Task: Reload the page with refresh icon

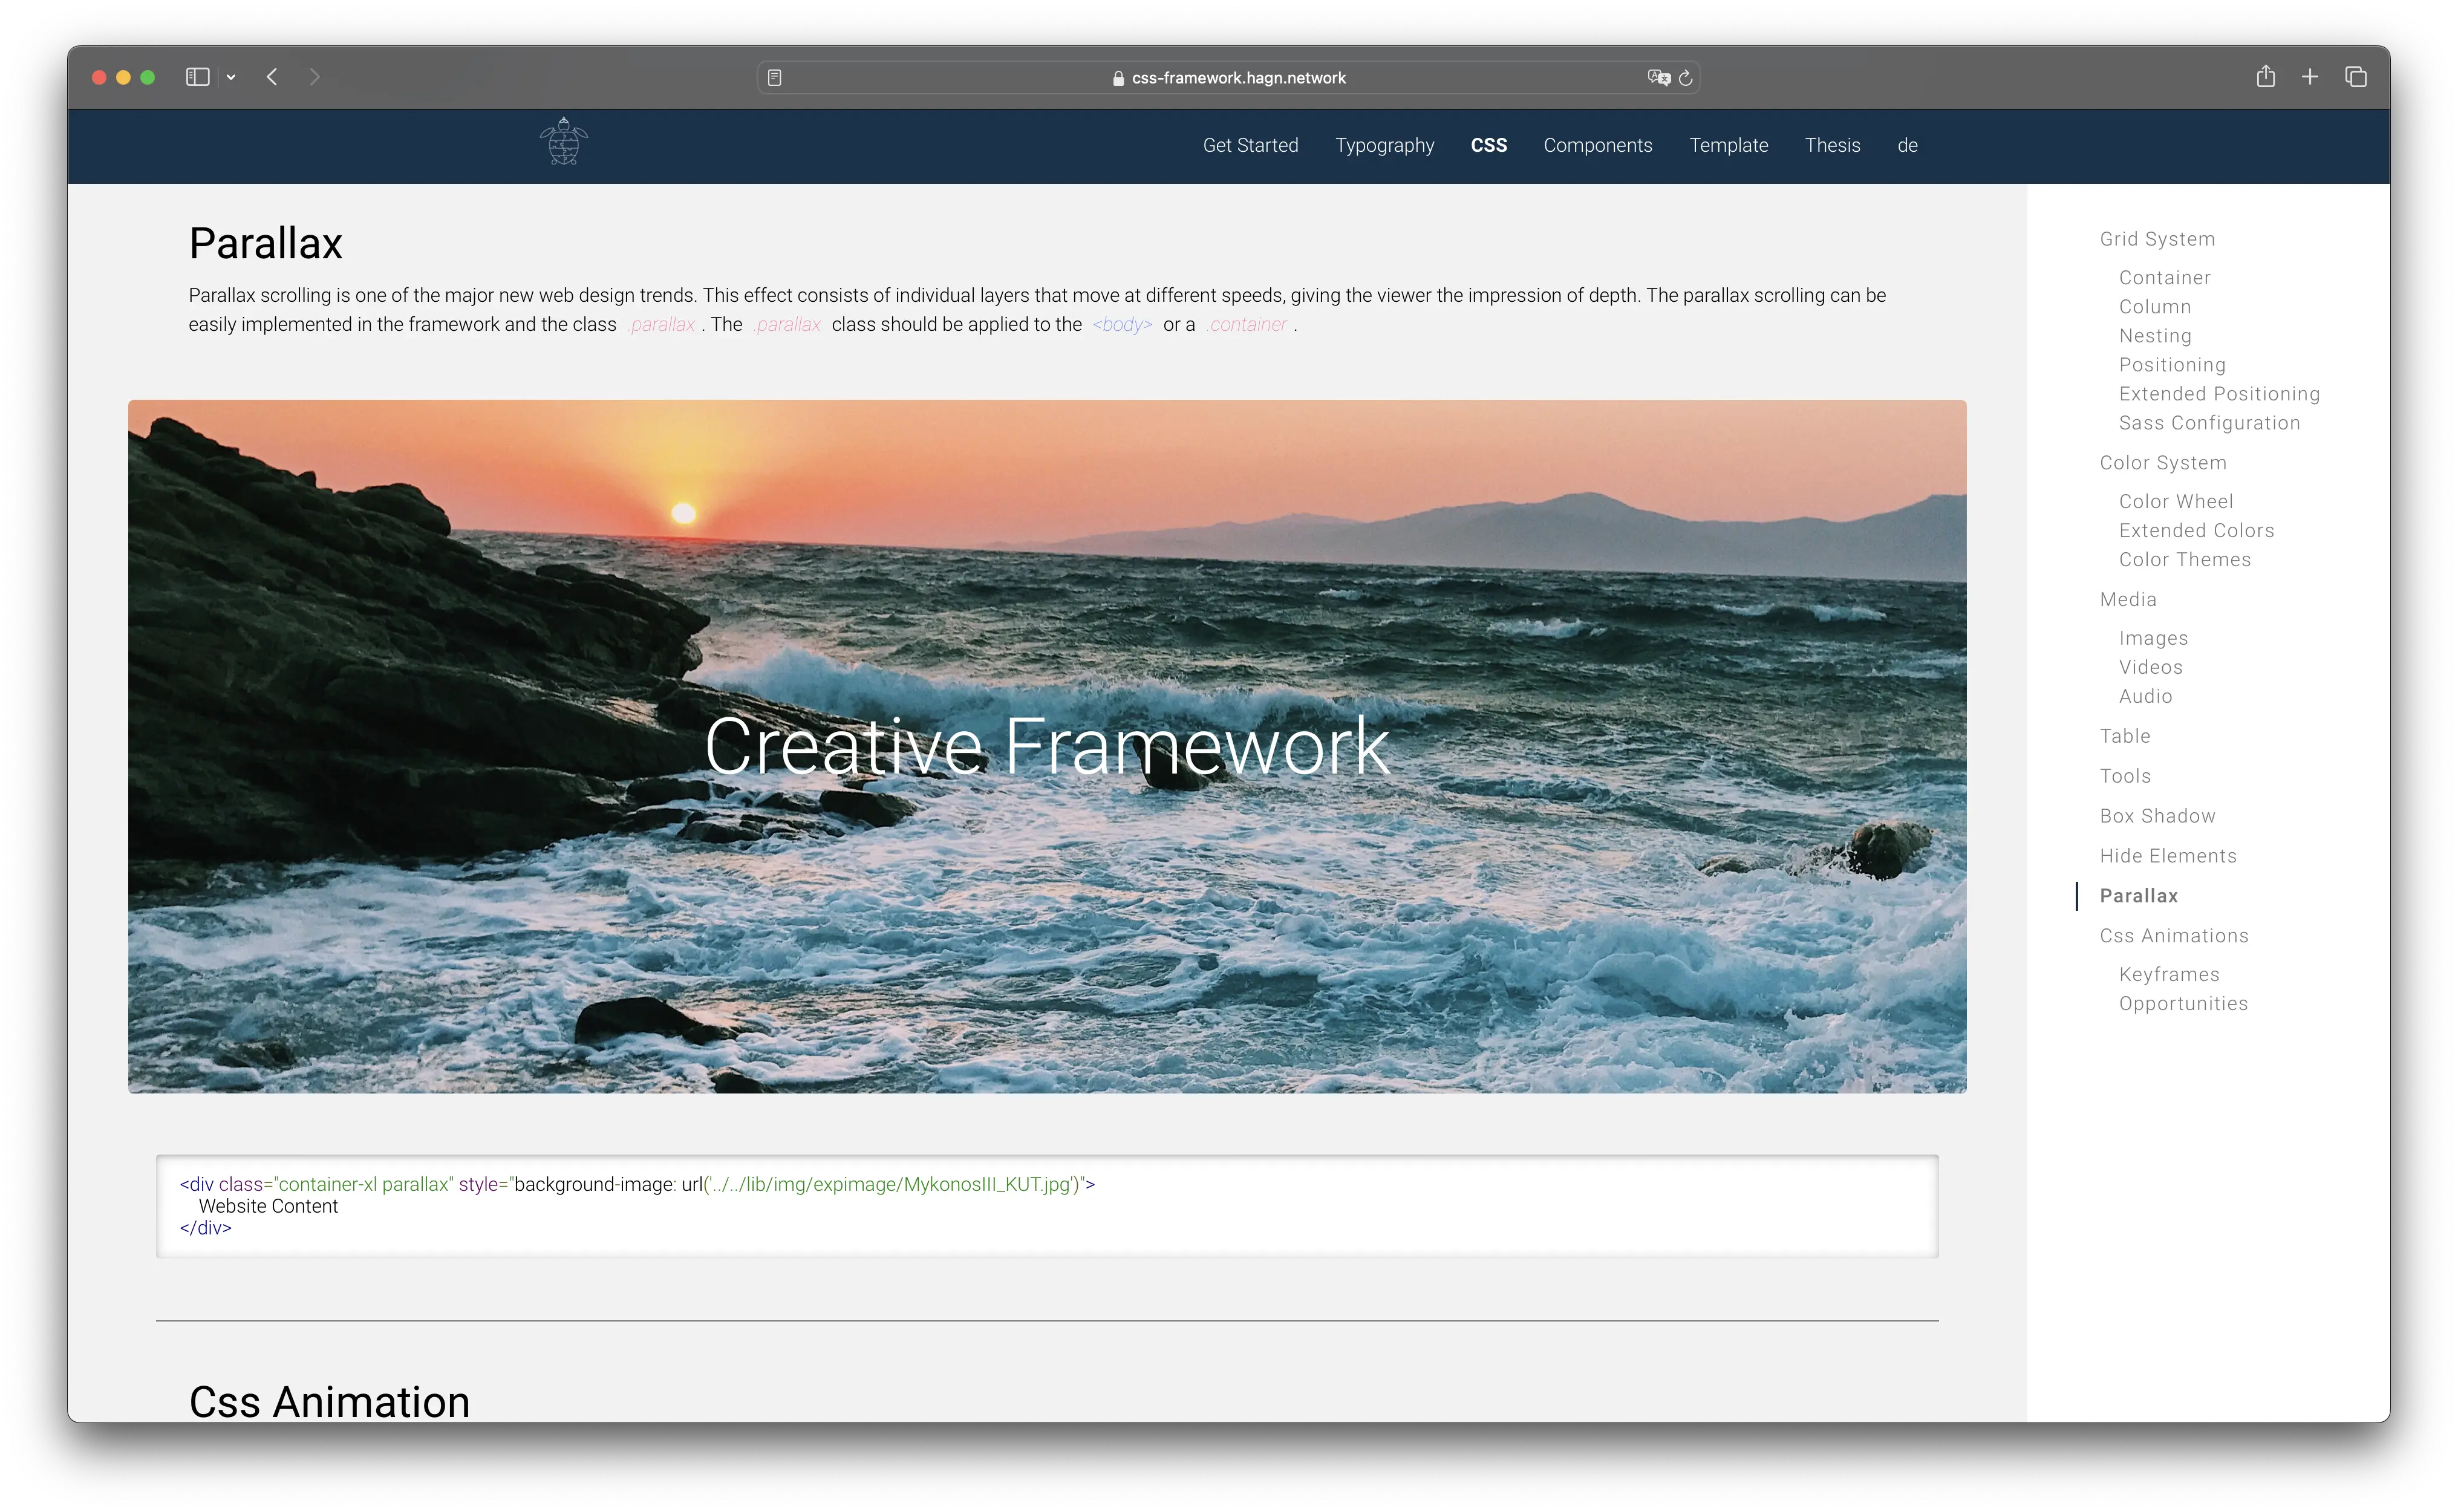Action: click(x=1686, y=78)
